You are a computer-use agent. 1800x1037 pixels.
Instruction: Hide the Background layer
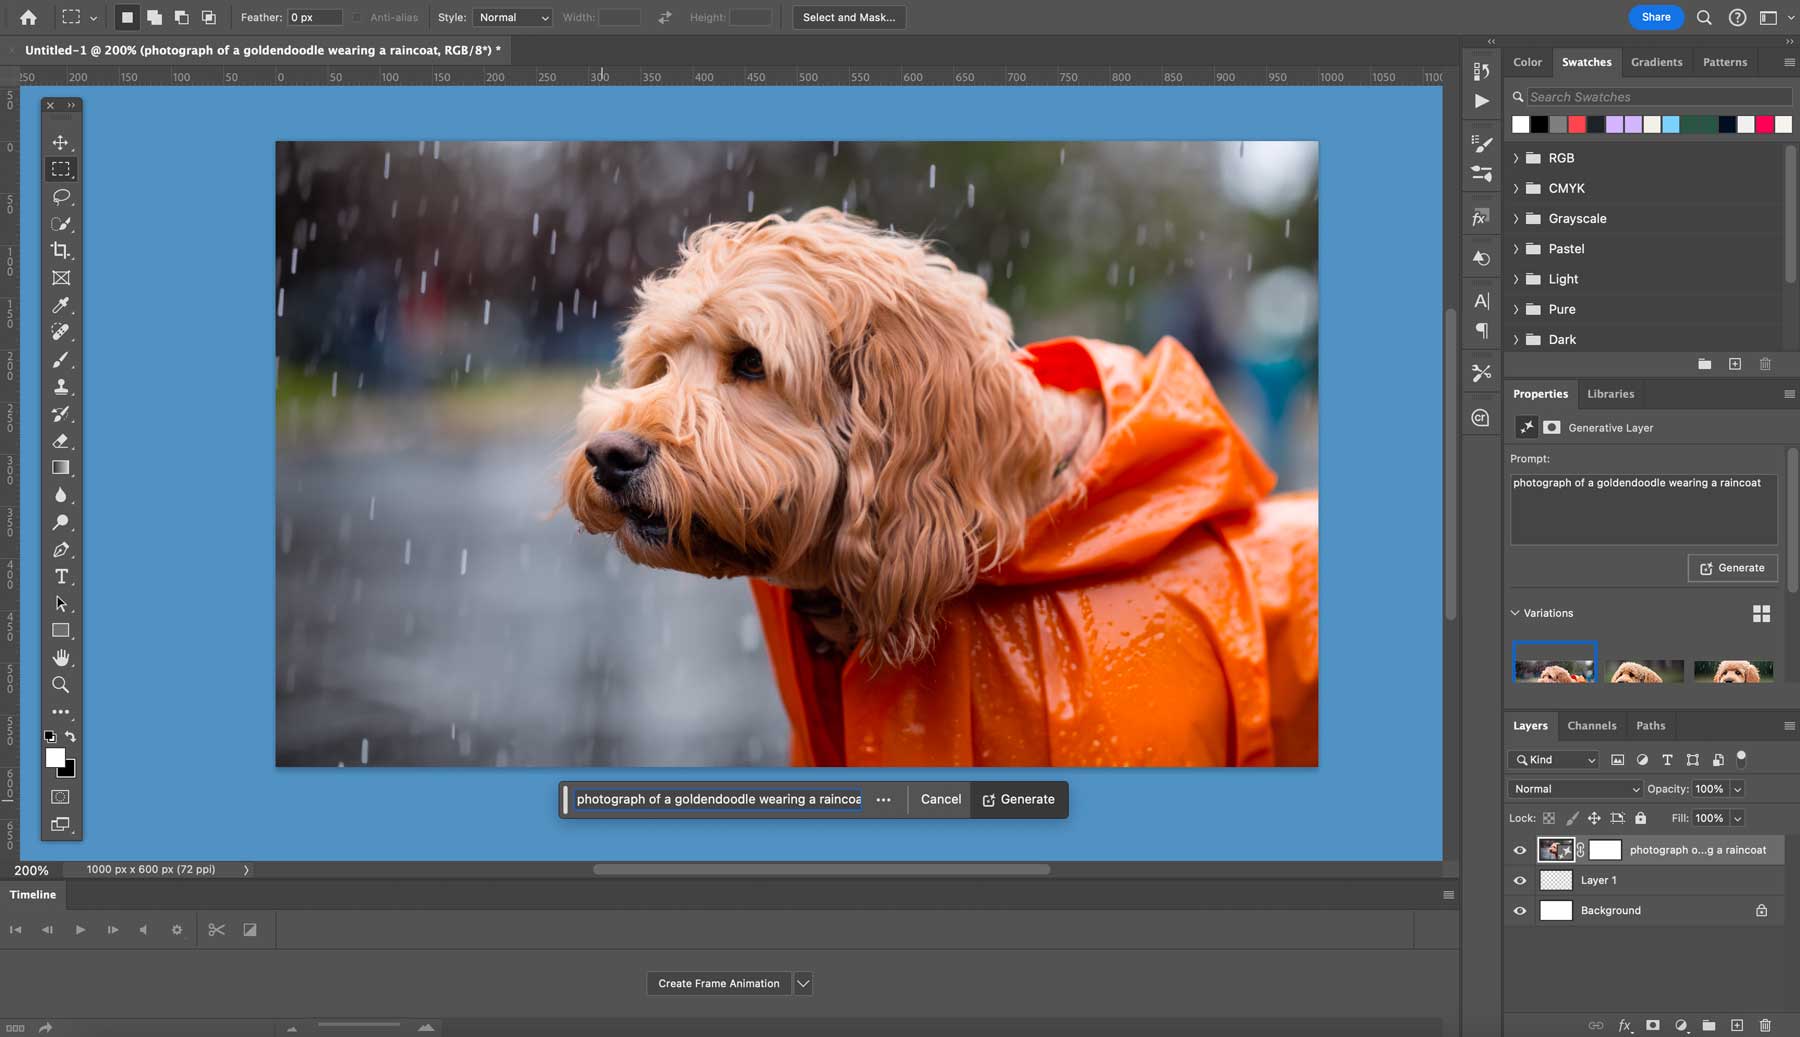(1520, 911)
